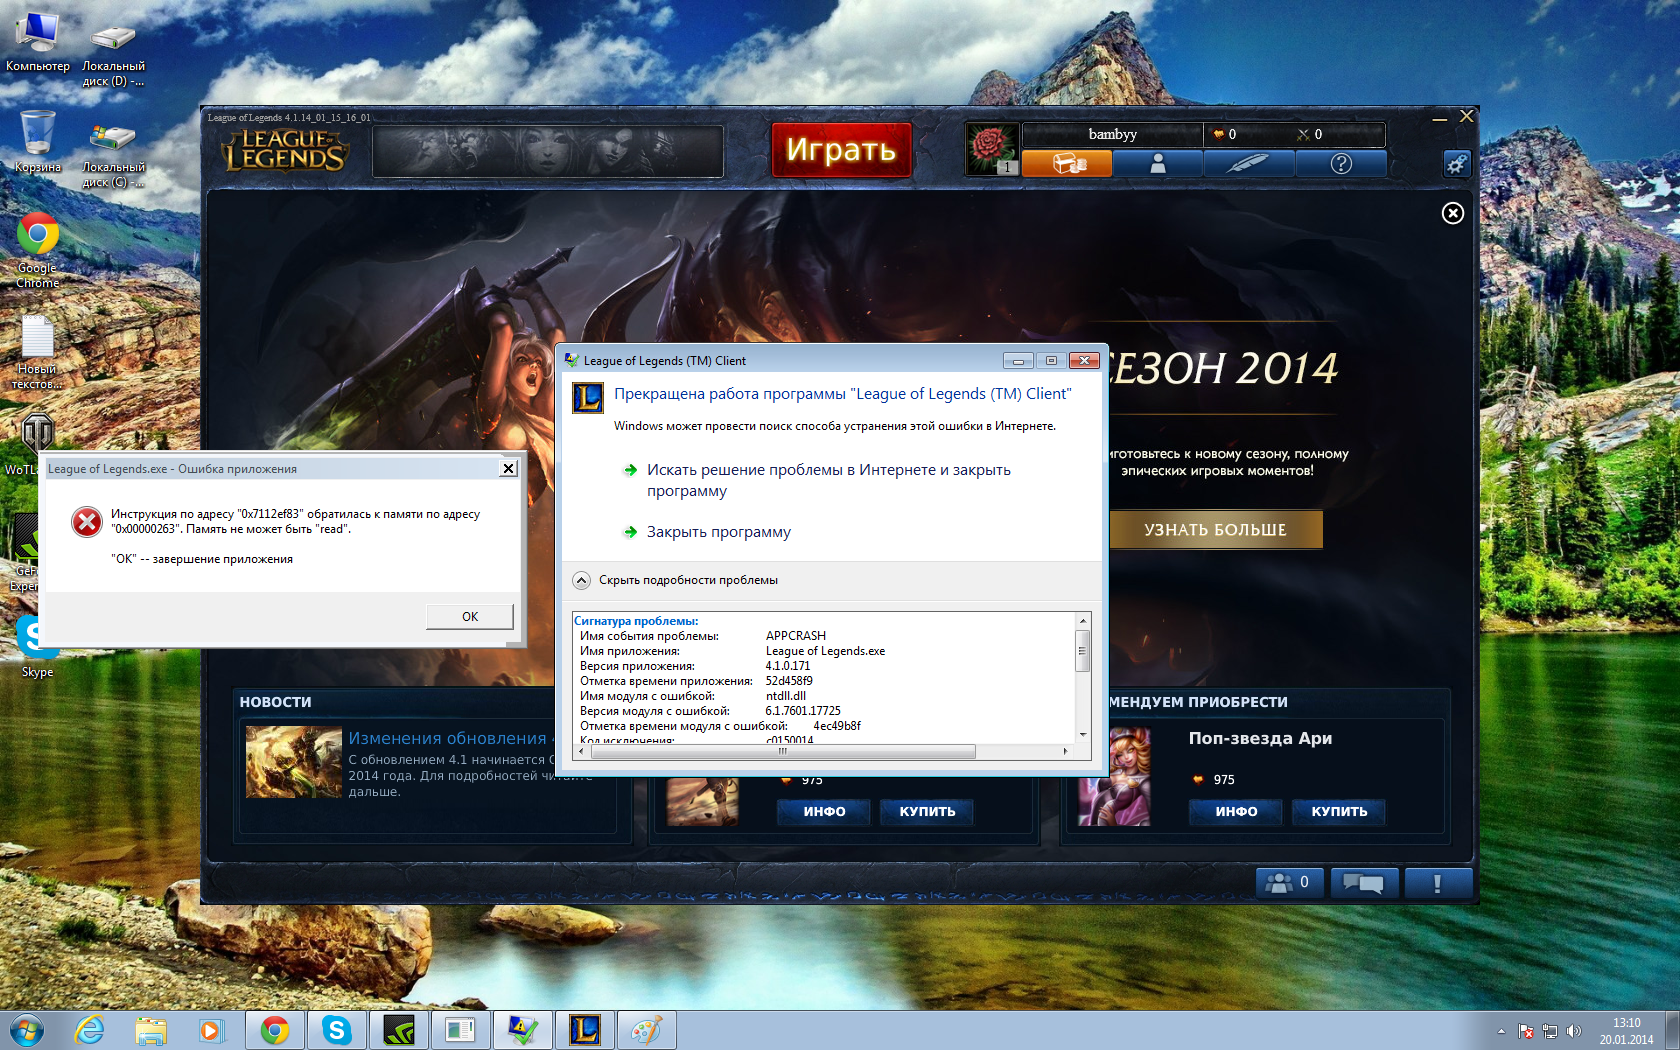1680x1050 pixels.
Task: Select the version text 4.1.0.171
Action: 788,666
